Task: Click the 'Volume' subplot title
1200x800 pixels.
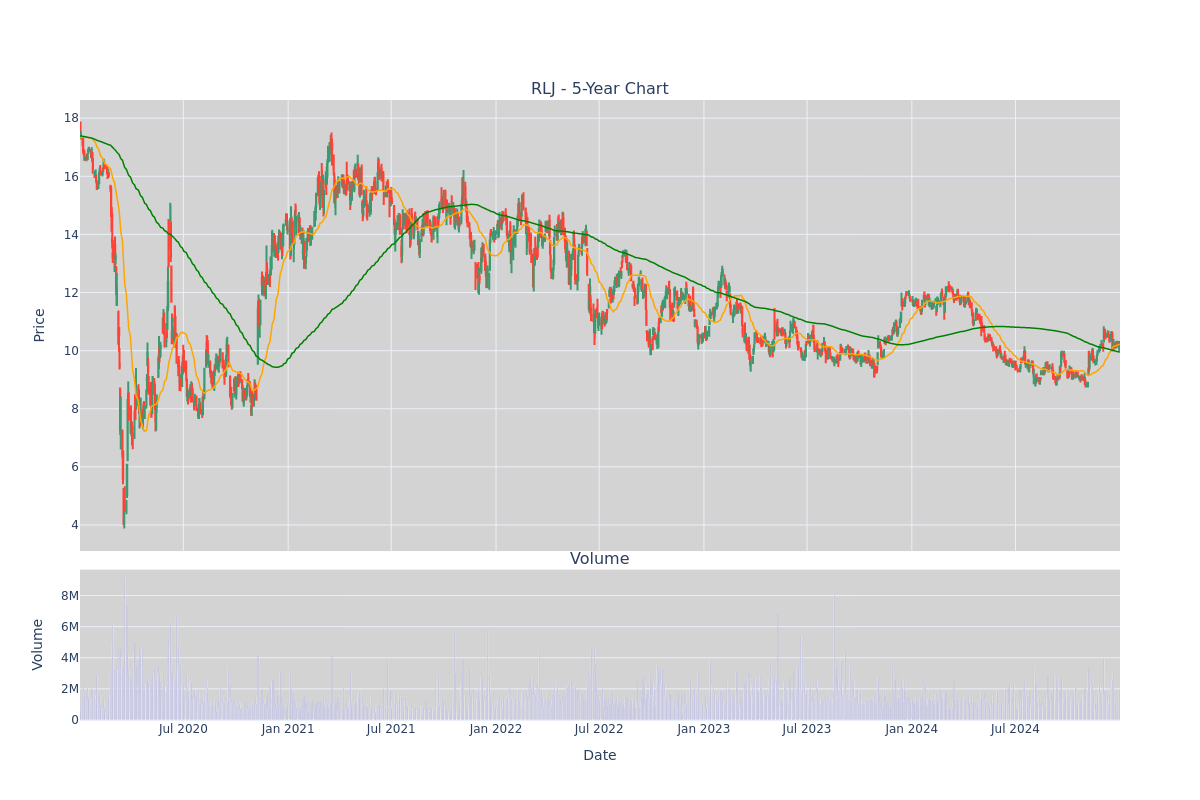Action: [599, 559]
